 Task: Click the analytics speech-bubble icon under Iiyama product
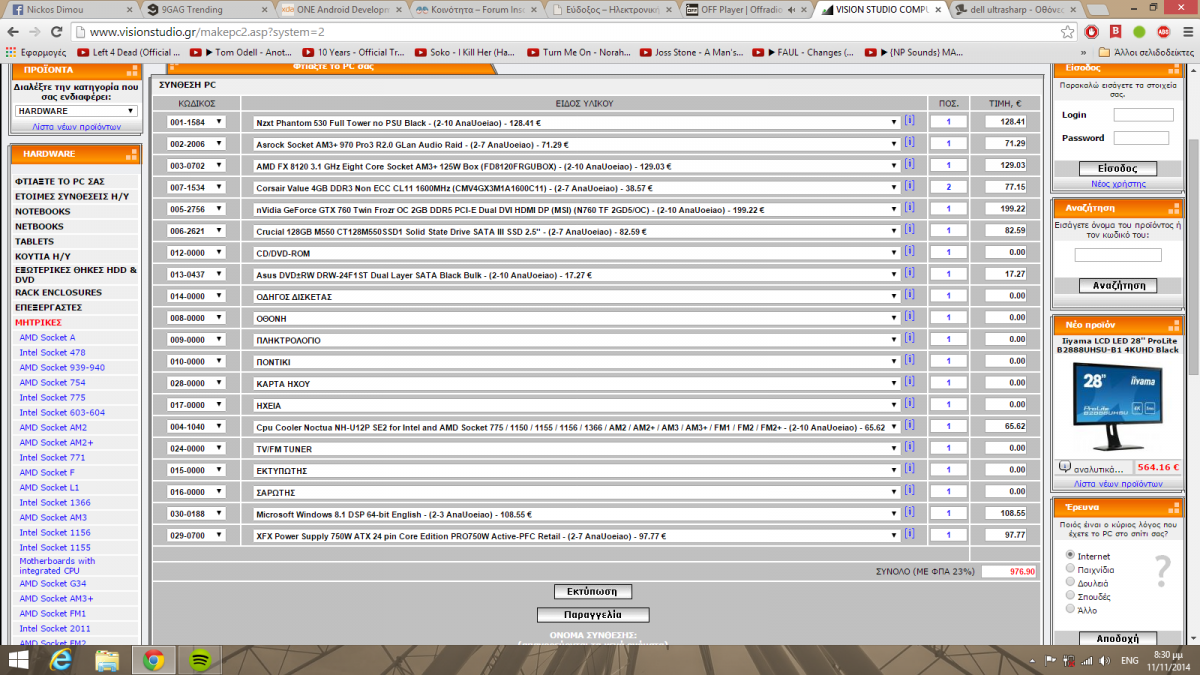(x=1064, y=467)
